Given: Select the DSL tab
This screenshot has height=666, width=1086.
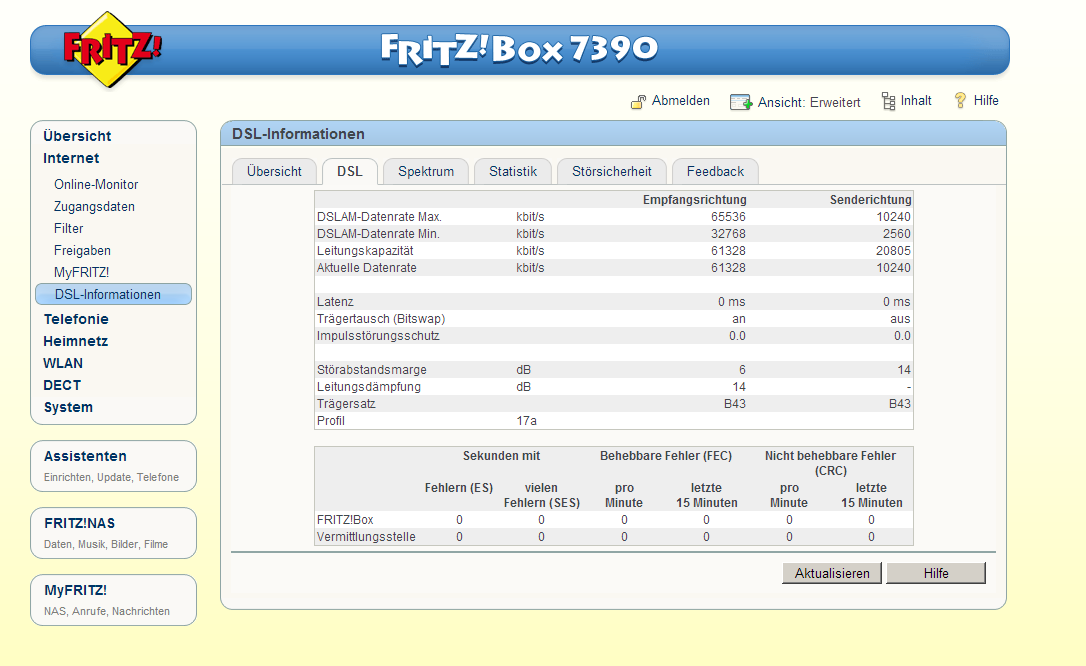Looking at the screenshot, I should (350, 172).
